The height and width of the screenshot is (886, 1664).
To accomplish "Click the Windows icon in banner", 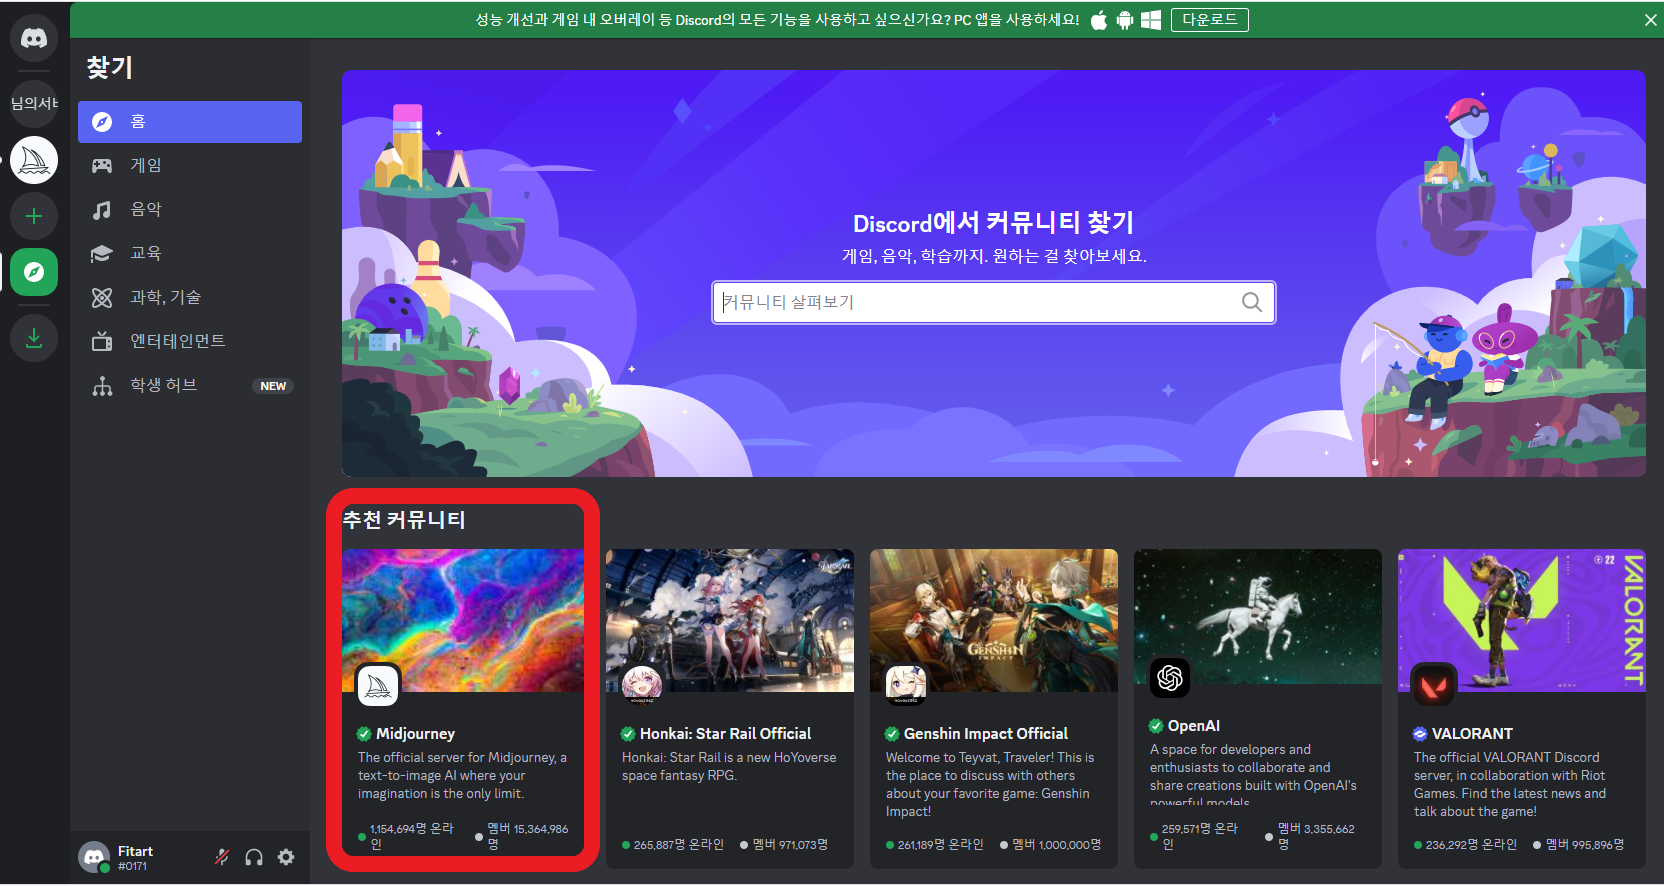I will pos(1151,20).
